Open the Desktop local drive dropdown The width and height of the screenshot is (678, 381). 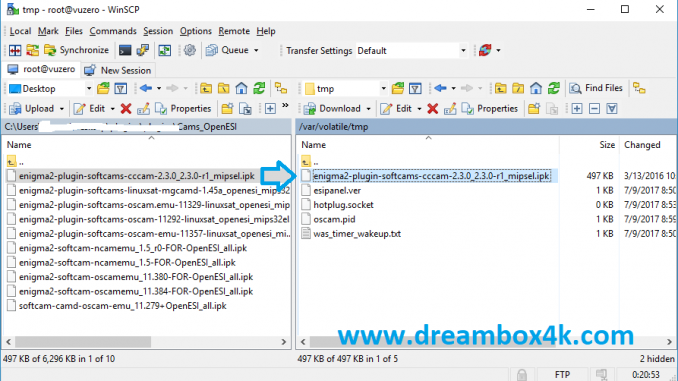click(x=89, y=89)
